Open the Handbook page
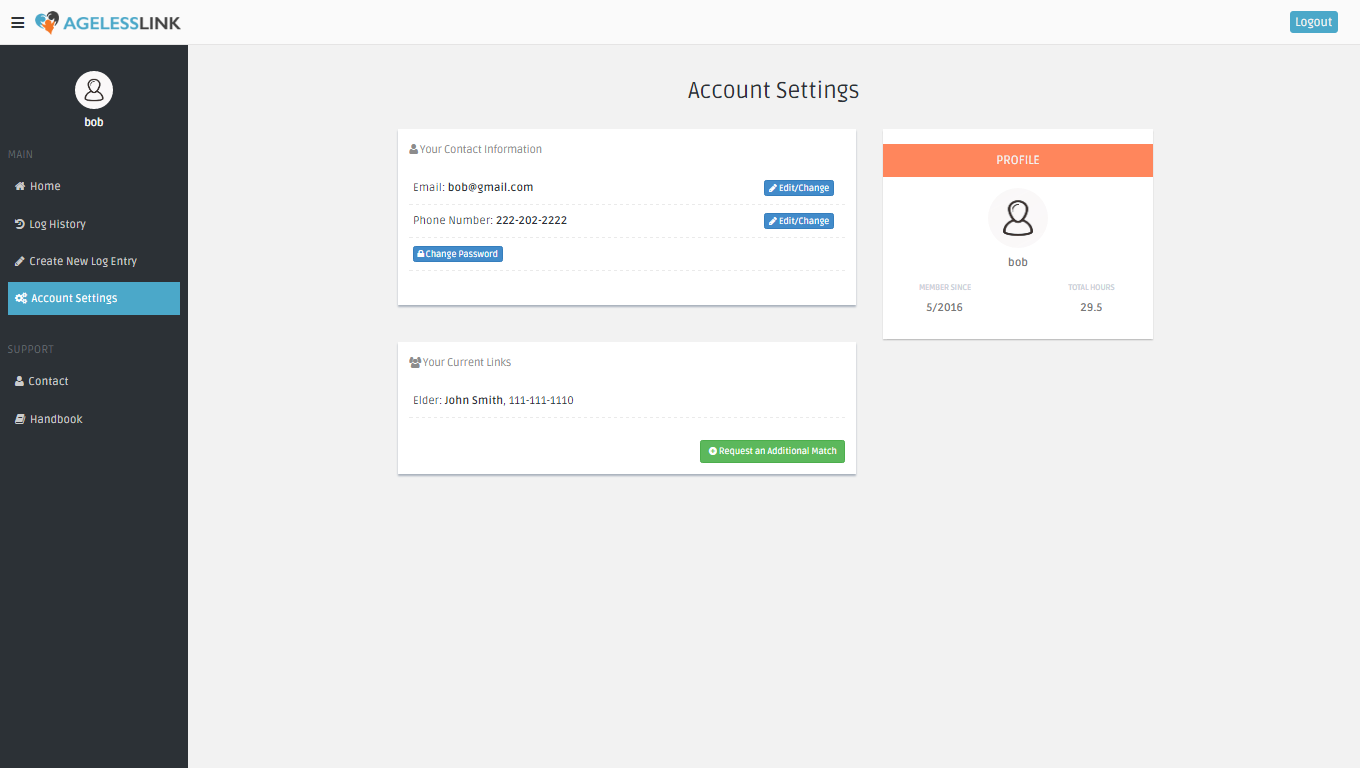Screen dimensions: 1360x768 coord(56,419)
